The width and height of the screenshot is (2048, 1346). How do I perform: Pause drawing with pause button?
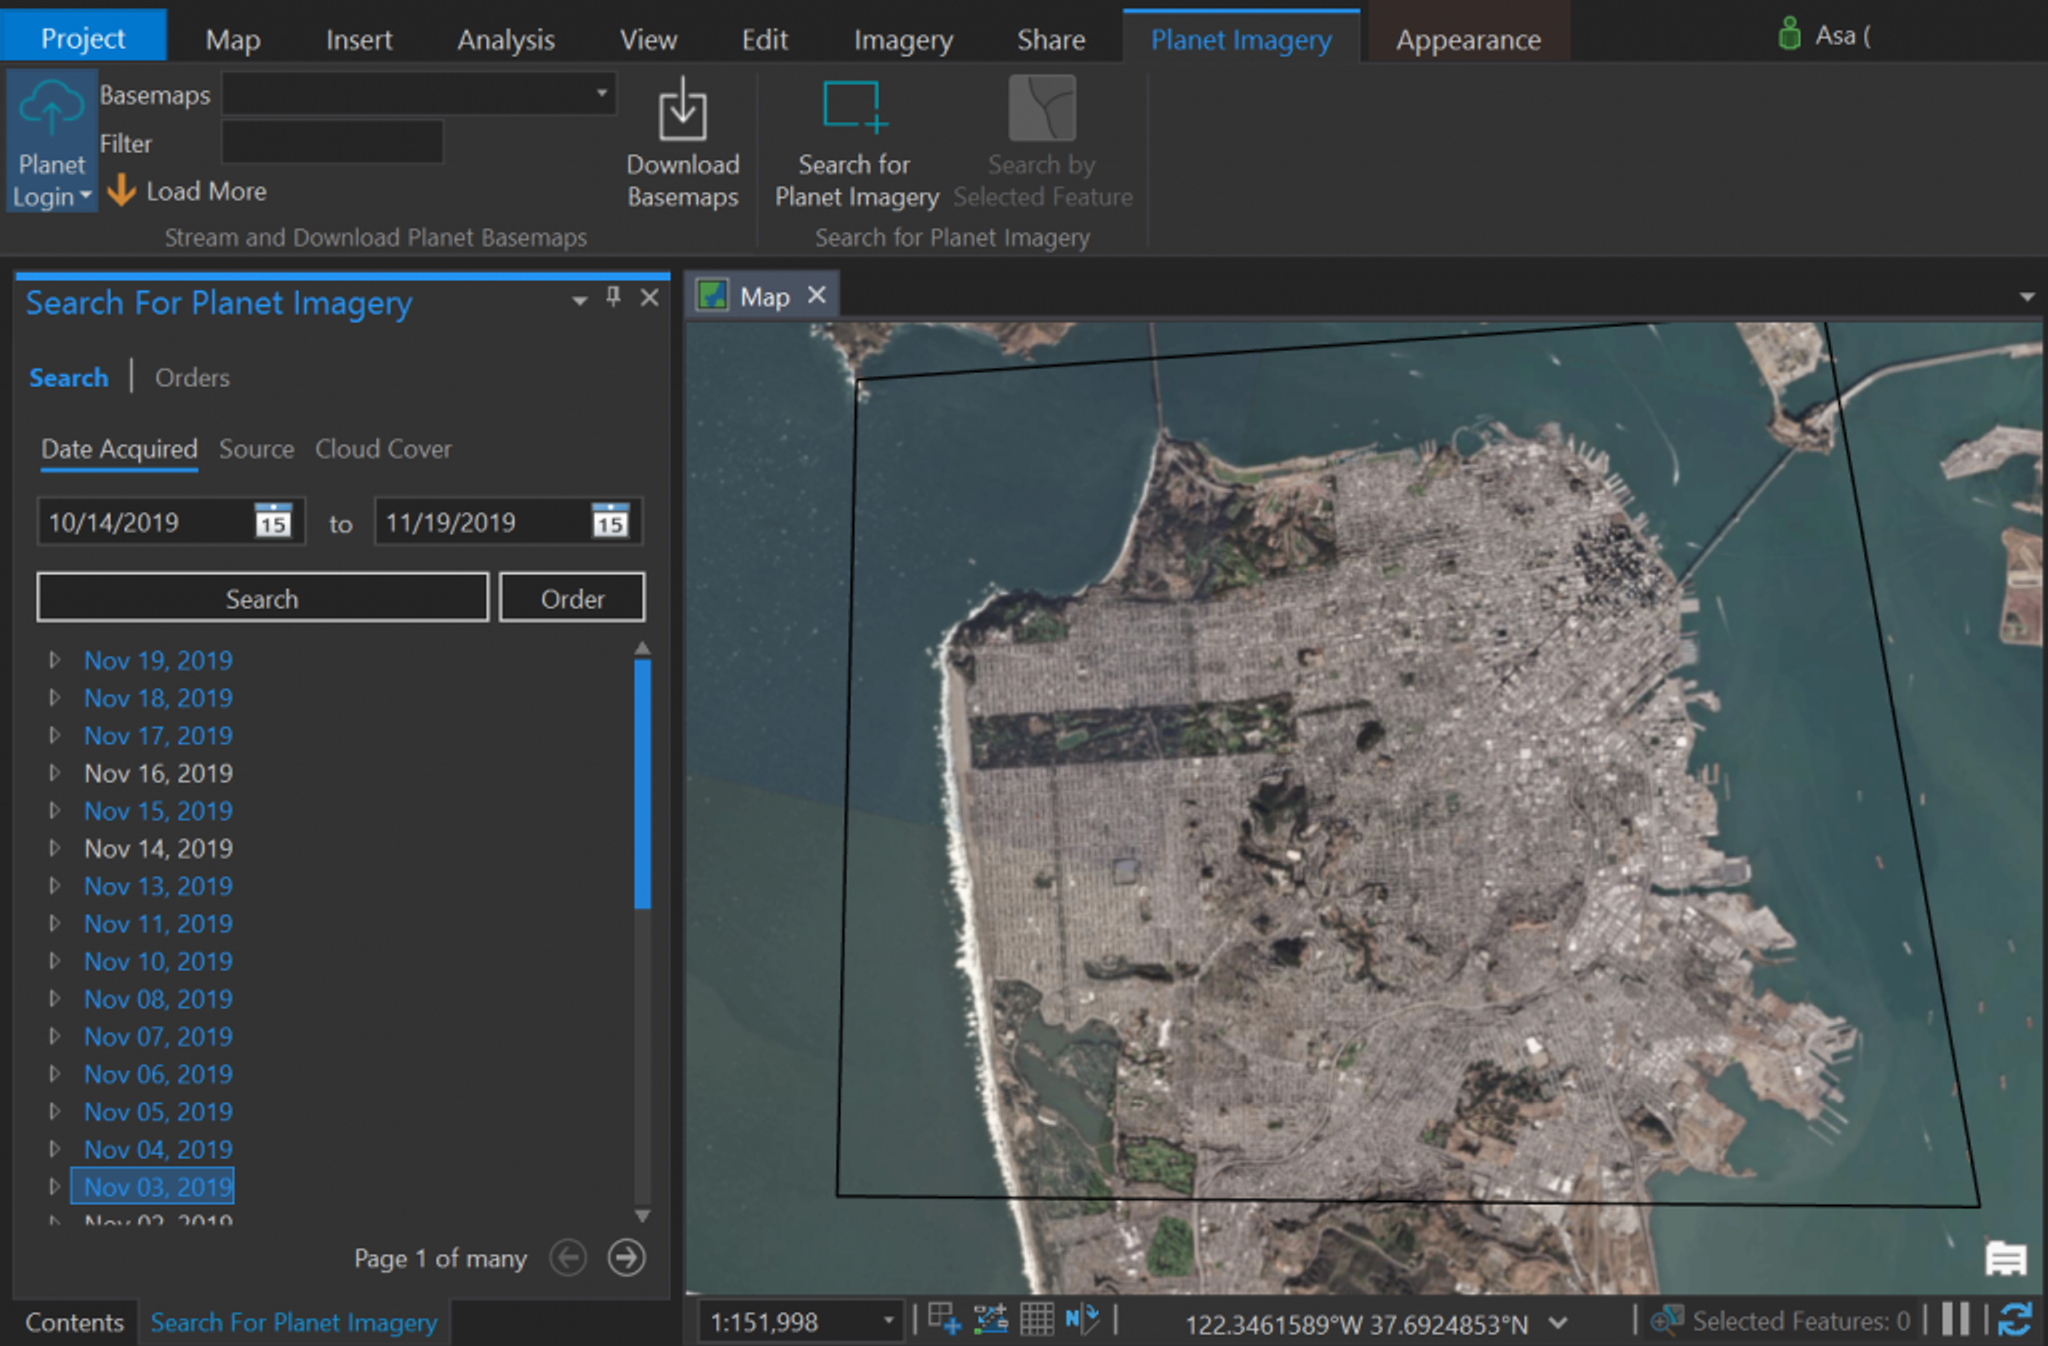tap(1955, 1320)
